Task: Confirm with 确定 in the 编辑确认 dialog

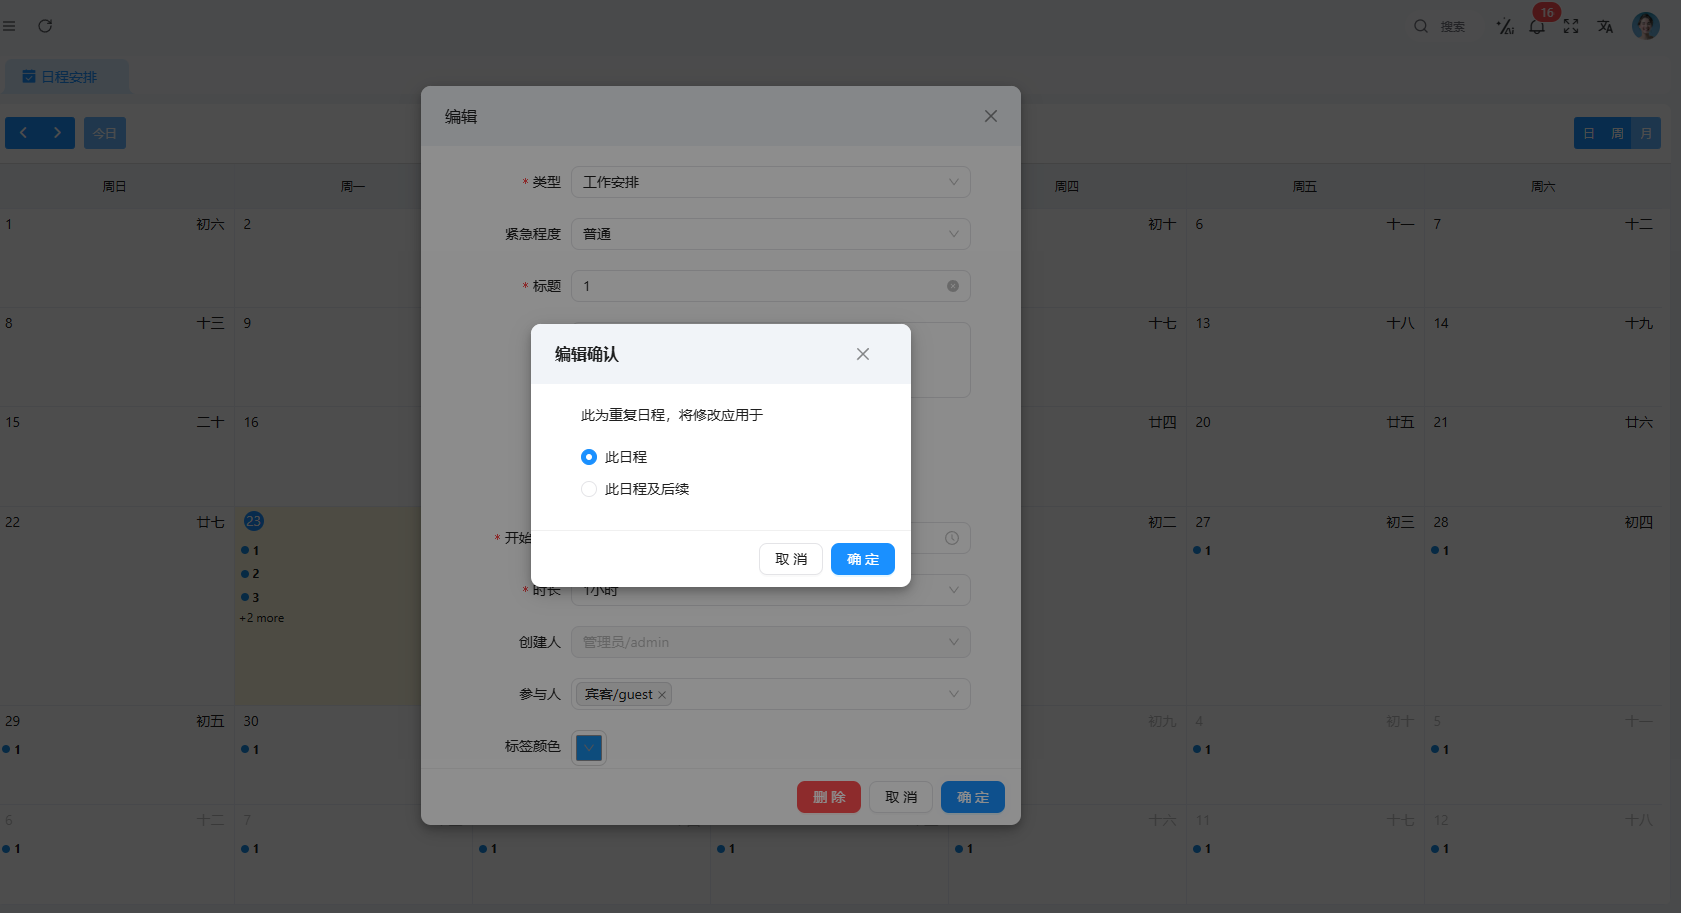Action: (x=863, y=559)
